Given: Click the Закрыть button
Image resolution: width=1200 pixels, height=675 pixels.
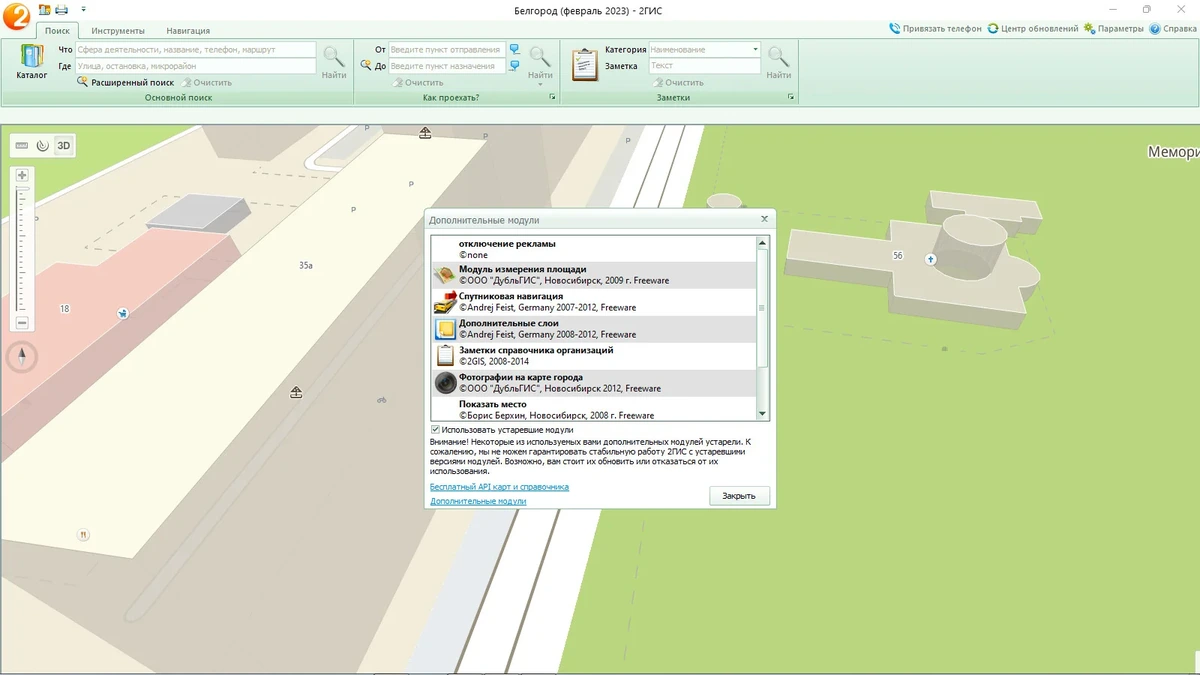Looking at the screenshot, I should point(739,496).
